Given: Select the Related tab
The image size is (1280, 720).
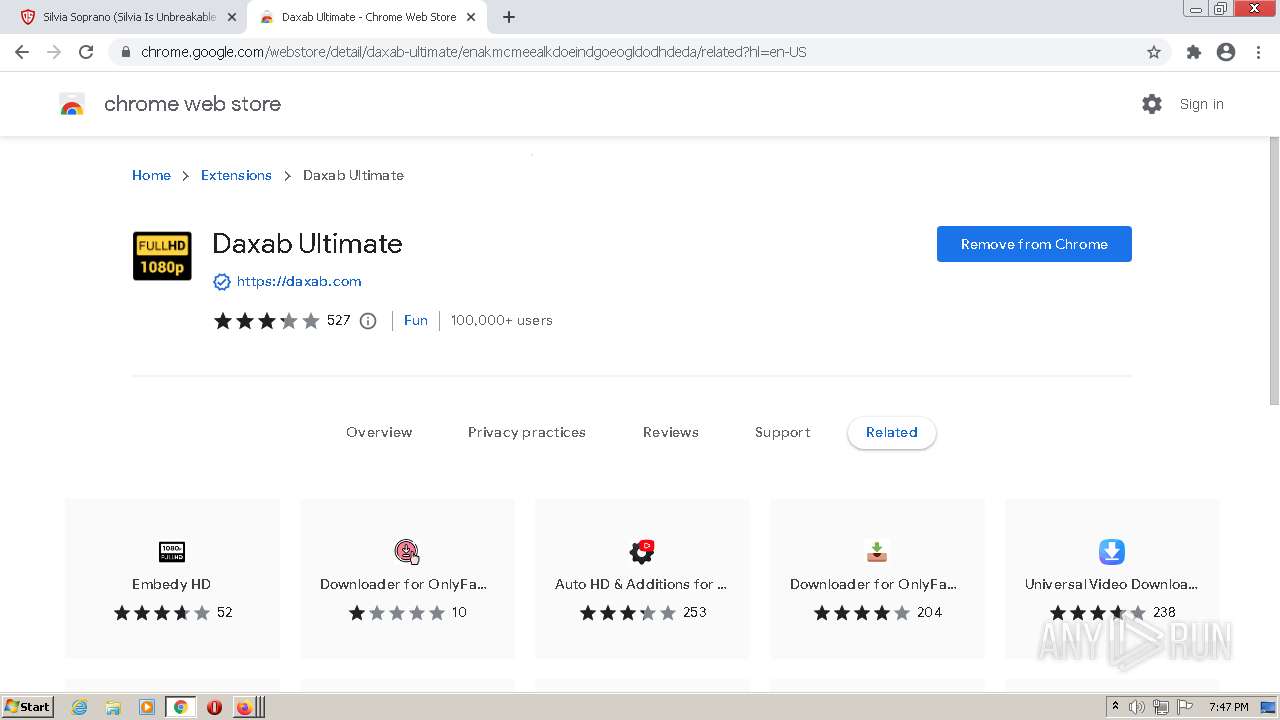Looking at the screenshot, I should [x=892, y=432].
